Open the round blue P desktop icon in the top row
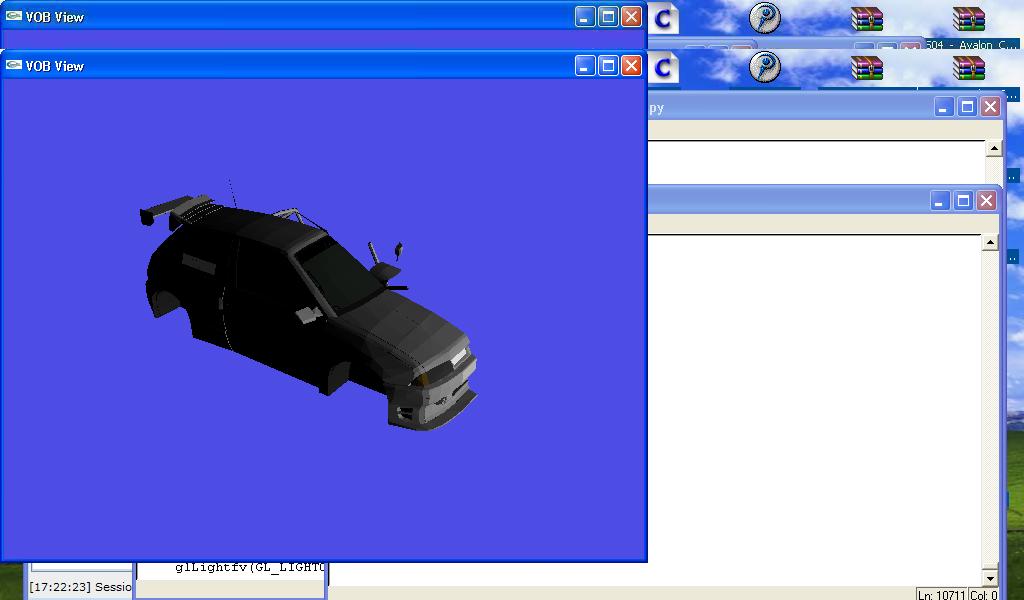This screenshot has width=1024, height=600. coord(764,18)
